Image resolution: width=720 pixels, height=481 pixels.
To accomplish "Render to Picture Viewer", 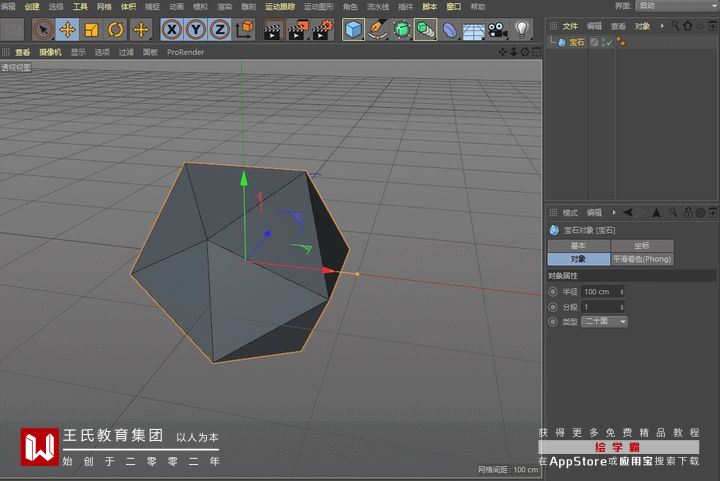I will (298, 30).
